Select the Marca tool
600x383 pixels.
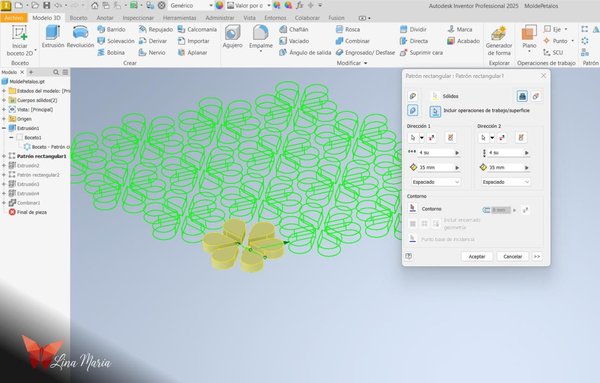tap(460, 29)
